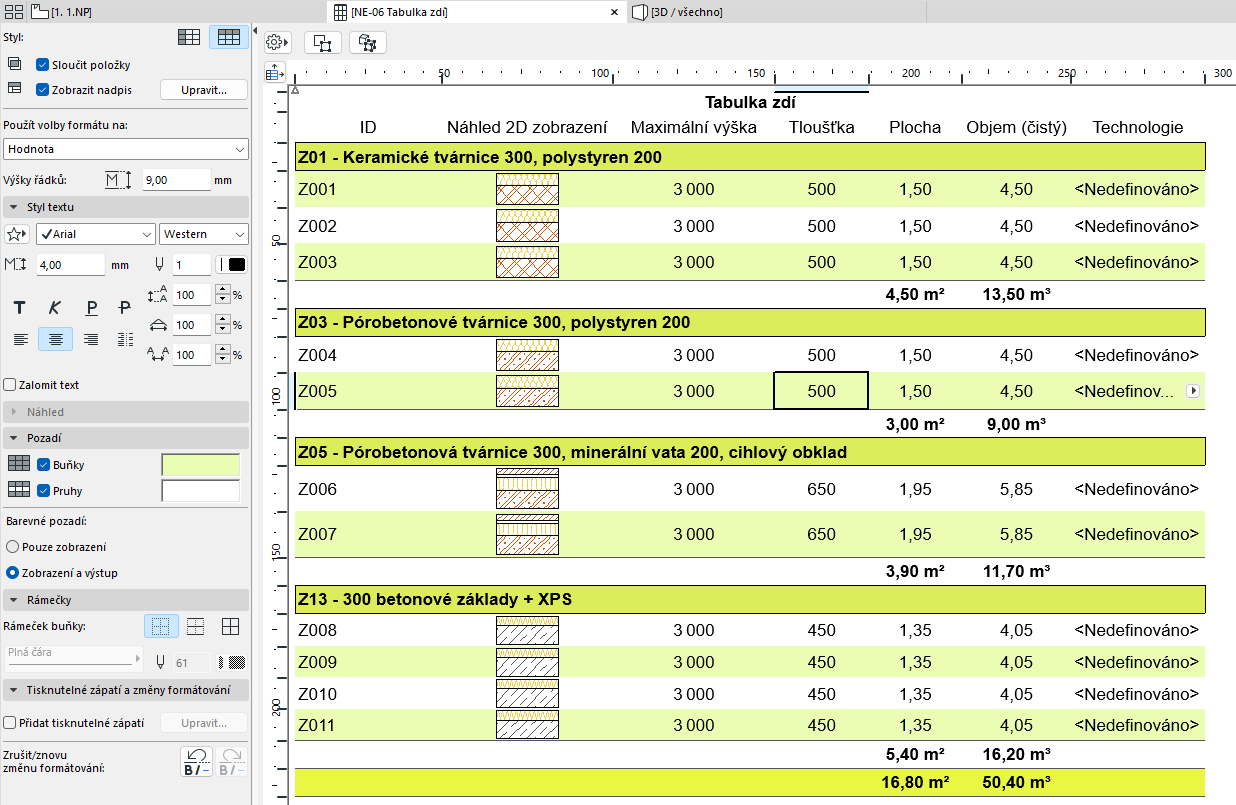Click select in 3D toolbar icon
Viewport: 1236px width, 805px height.
click(367, 43)
